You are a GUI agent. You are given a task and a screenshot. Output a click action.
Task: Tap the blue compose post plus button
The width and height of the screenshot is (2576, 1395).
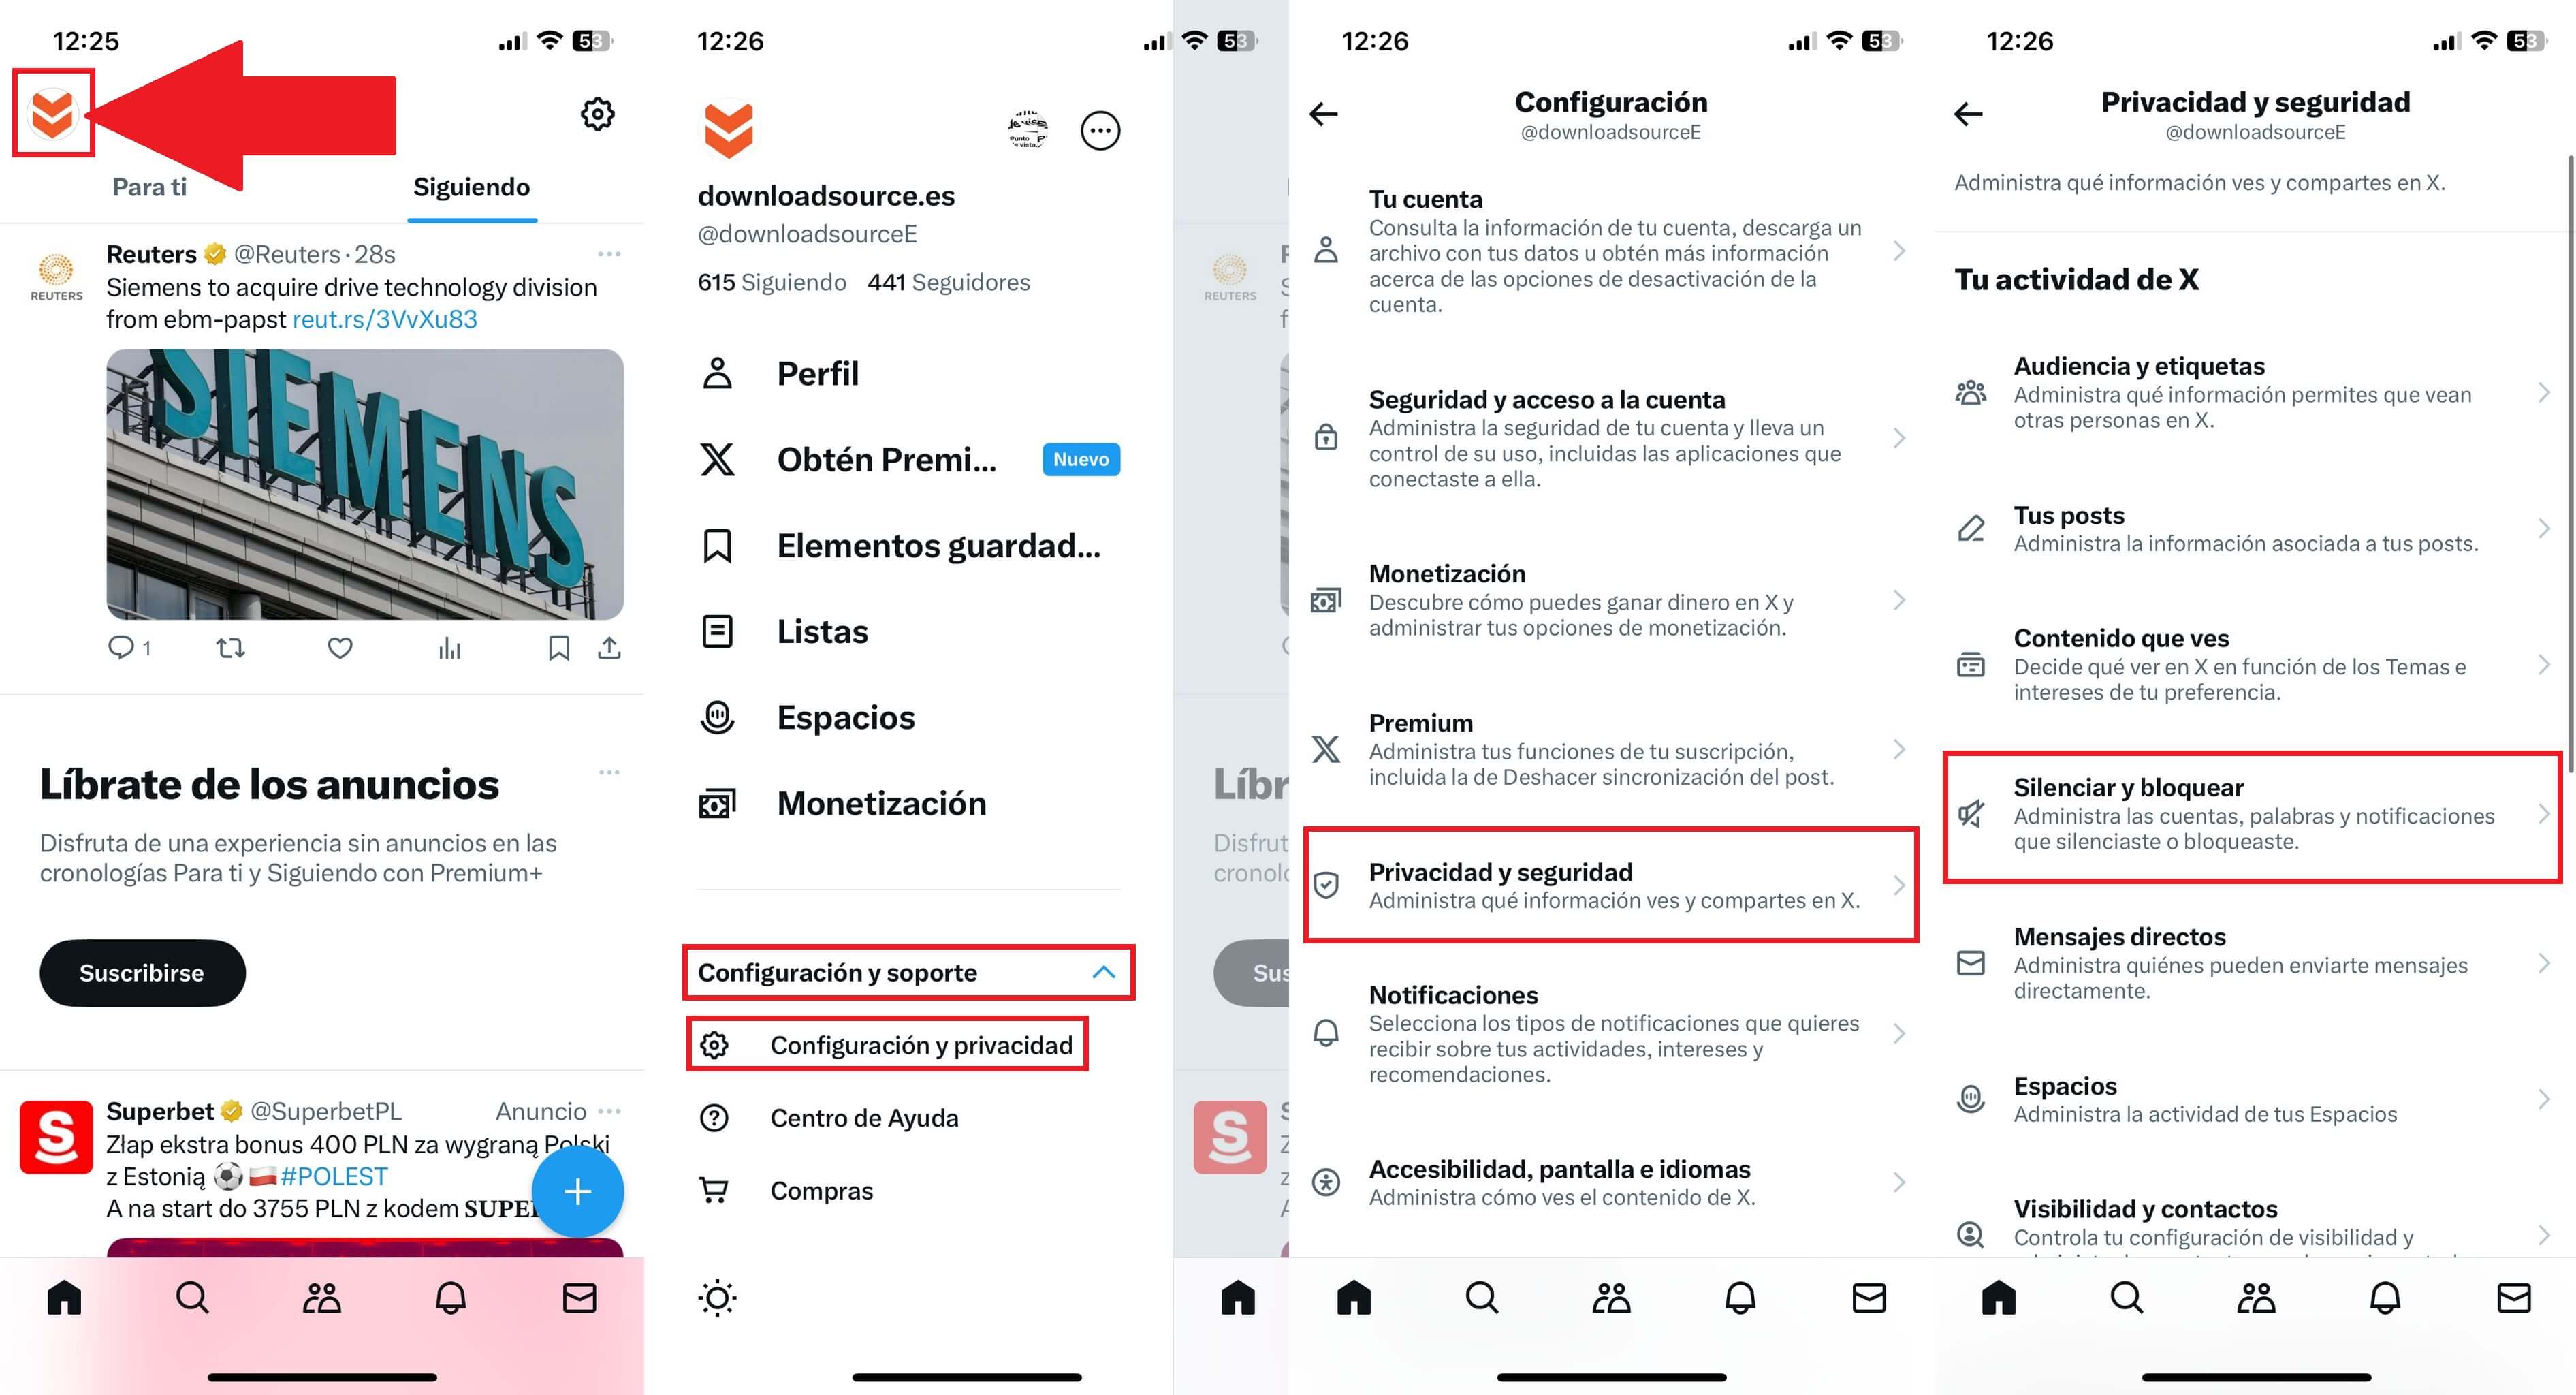point(577,1191)
